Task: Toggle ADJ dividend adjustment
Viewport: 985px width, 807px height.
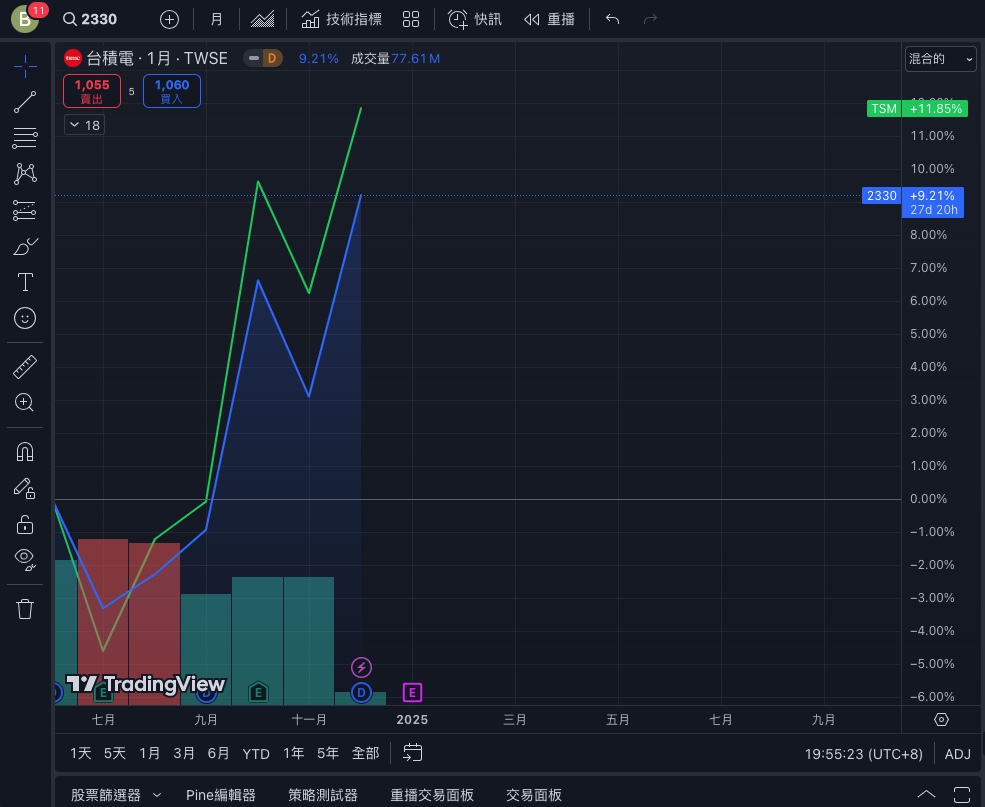Action: [x=958, y=754]
